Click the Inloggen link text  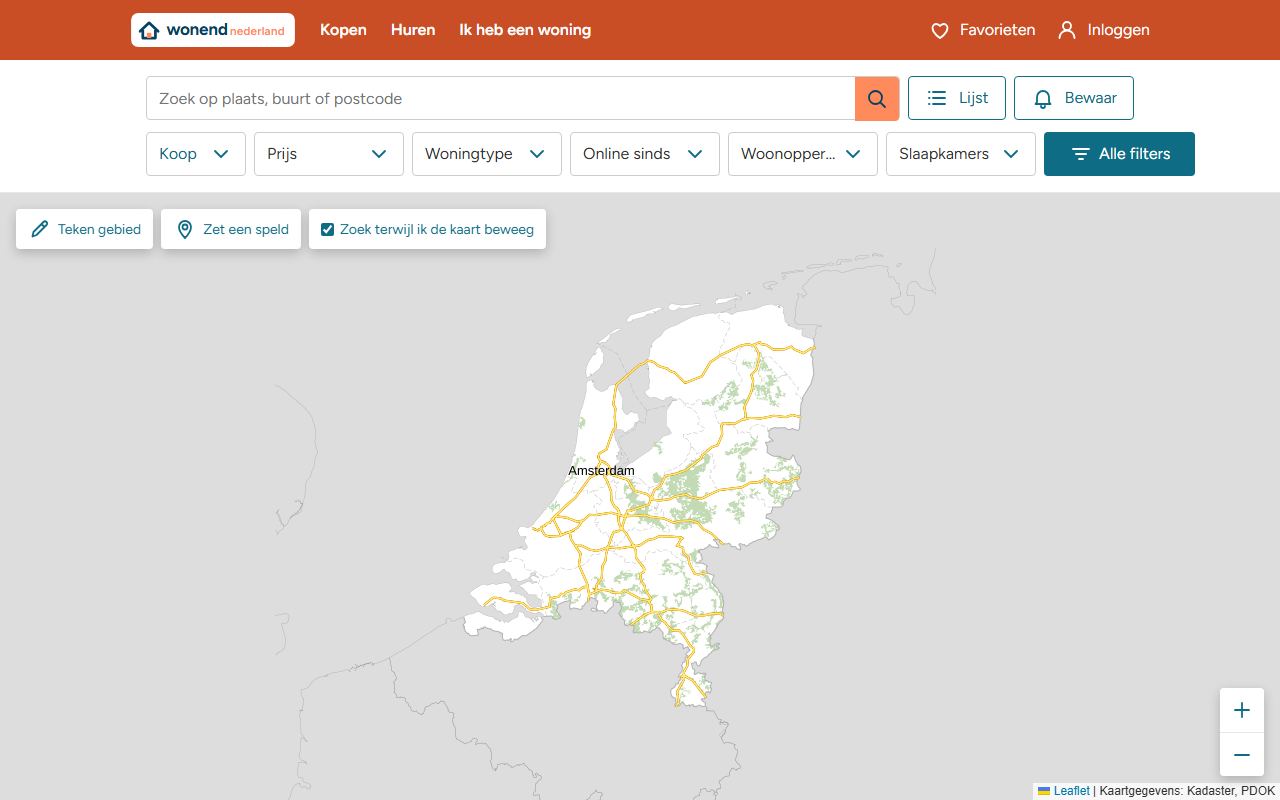tap(1118, 30)
